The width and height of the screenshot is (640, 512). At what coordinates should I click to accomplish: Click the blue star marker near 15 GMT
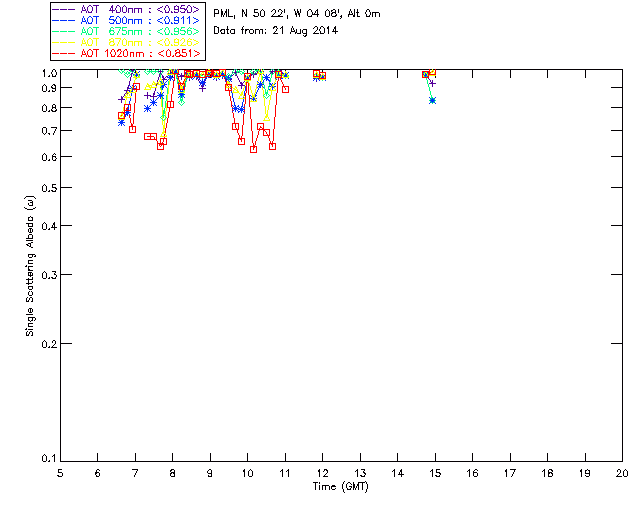pos(433,100)
